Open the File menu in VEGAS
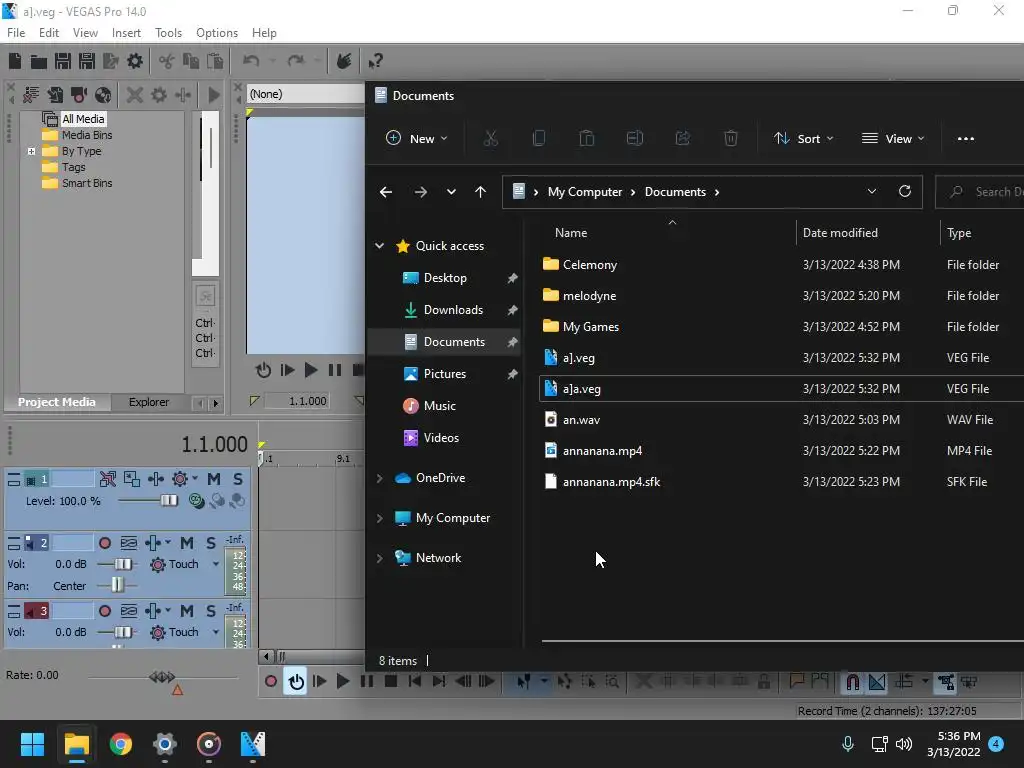 point(16,33)
